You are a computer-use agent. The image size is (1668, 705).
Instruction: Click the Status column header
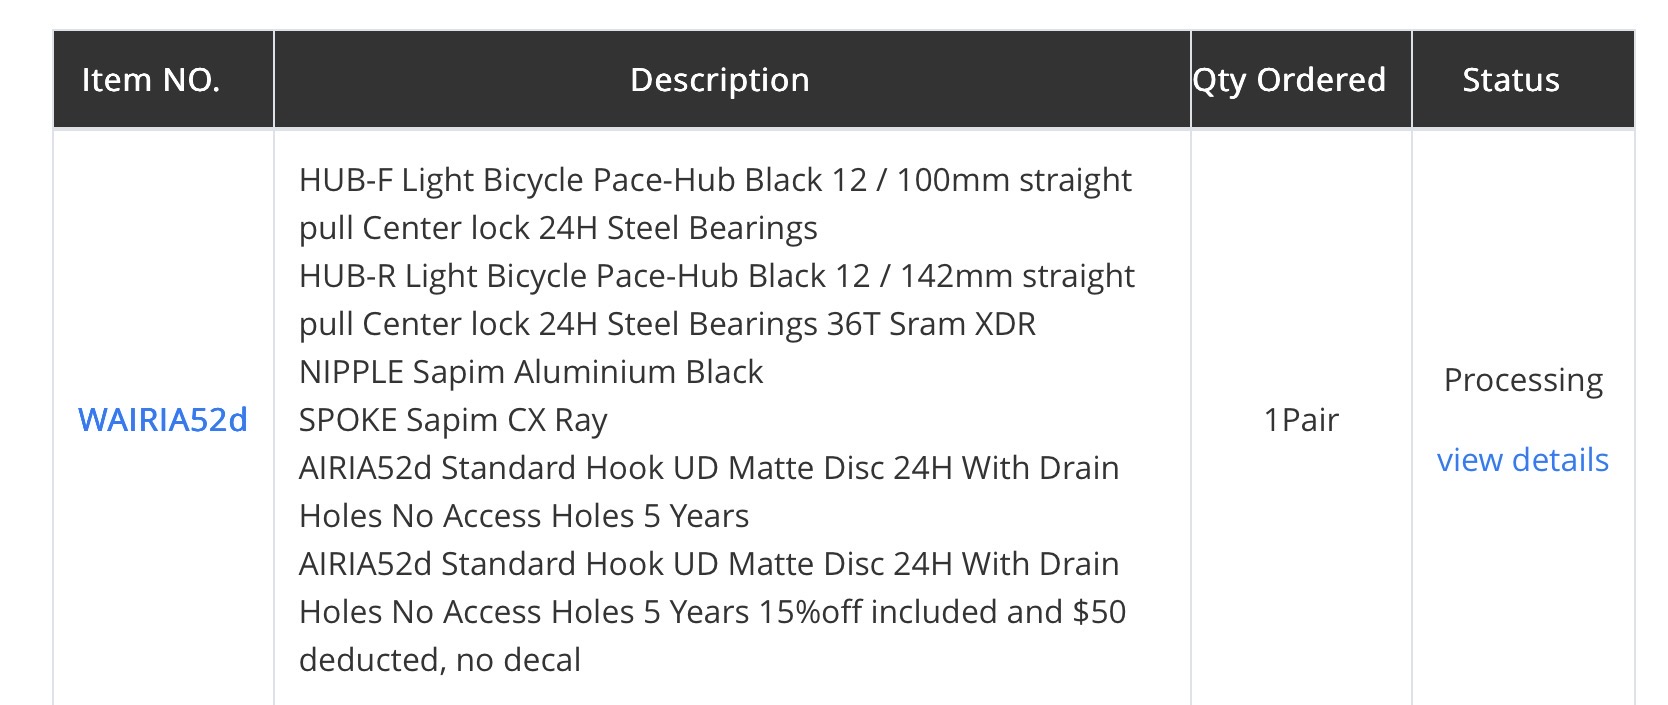click(1510, 80)
